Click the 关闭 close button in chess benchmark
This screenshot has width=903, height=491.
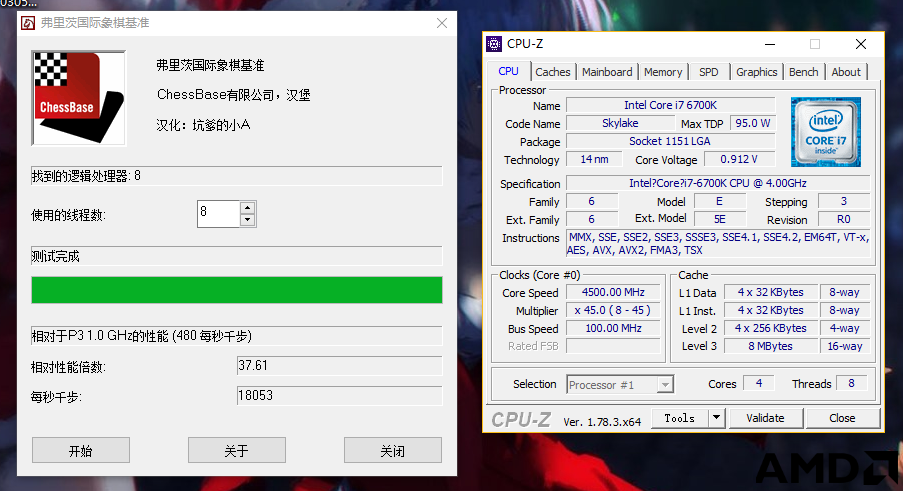[x=393, y=450]
